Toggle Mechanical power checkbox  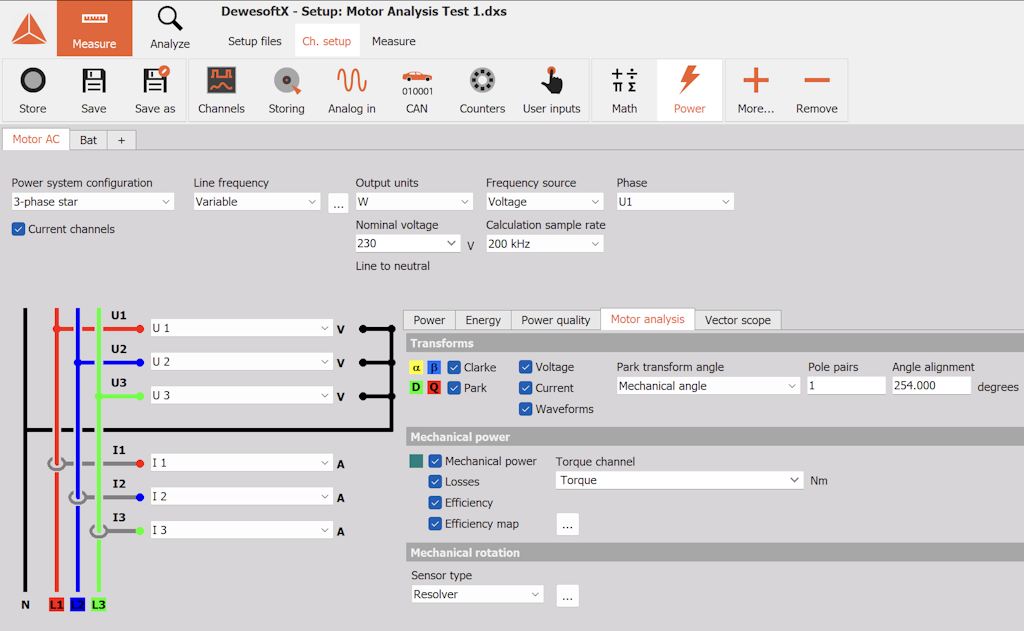pos(435,461)
